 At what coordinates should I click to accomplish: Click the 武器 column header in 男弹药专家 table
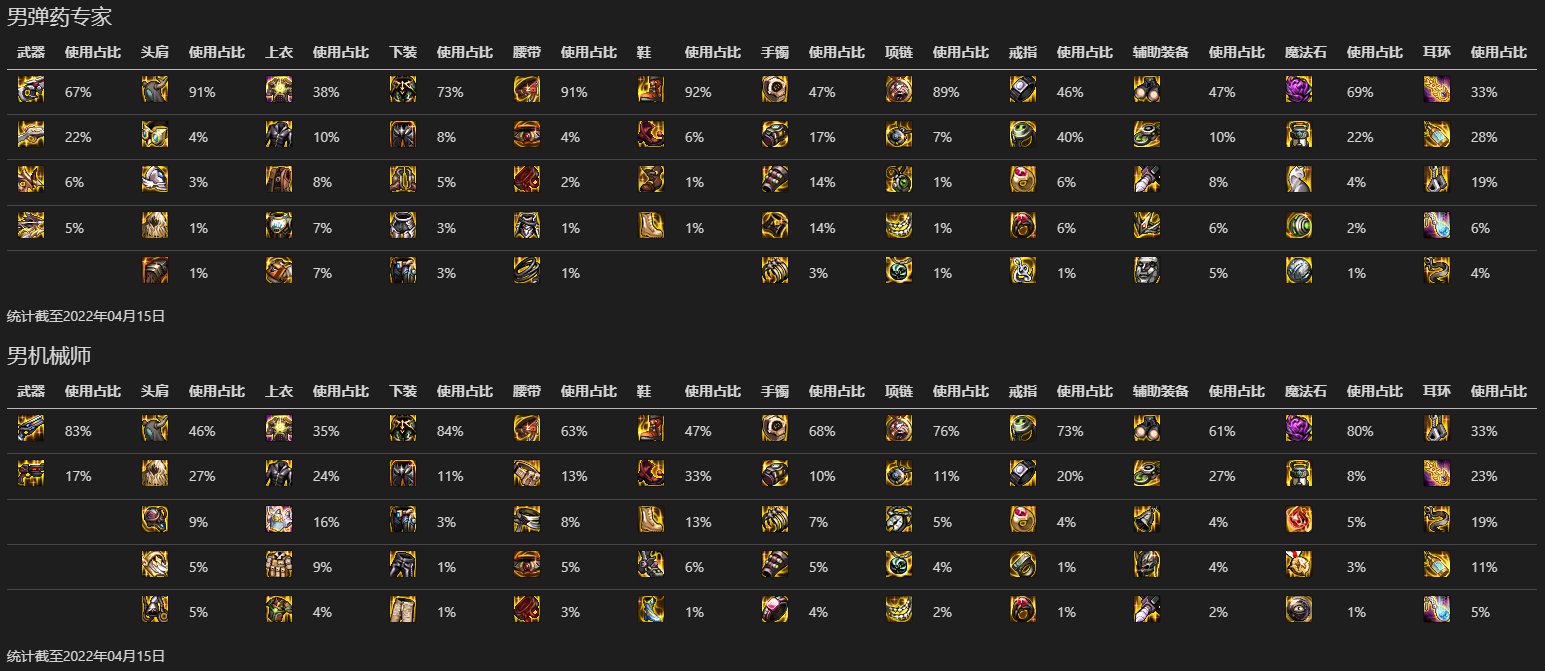31,52
